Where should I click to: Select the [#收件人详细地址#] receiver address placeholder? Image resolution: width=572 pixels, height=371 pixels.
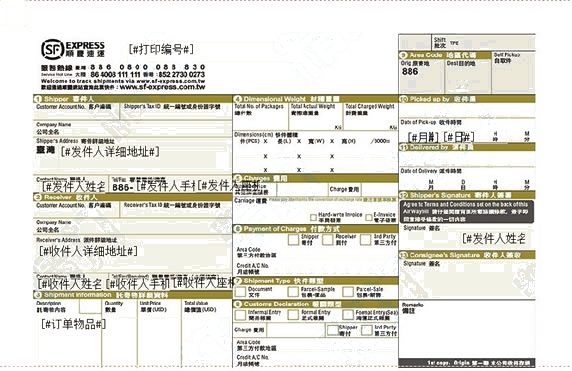click(88, 251)
